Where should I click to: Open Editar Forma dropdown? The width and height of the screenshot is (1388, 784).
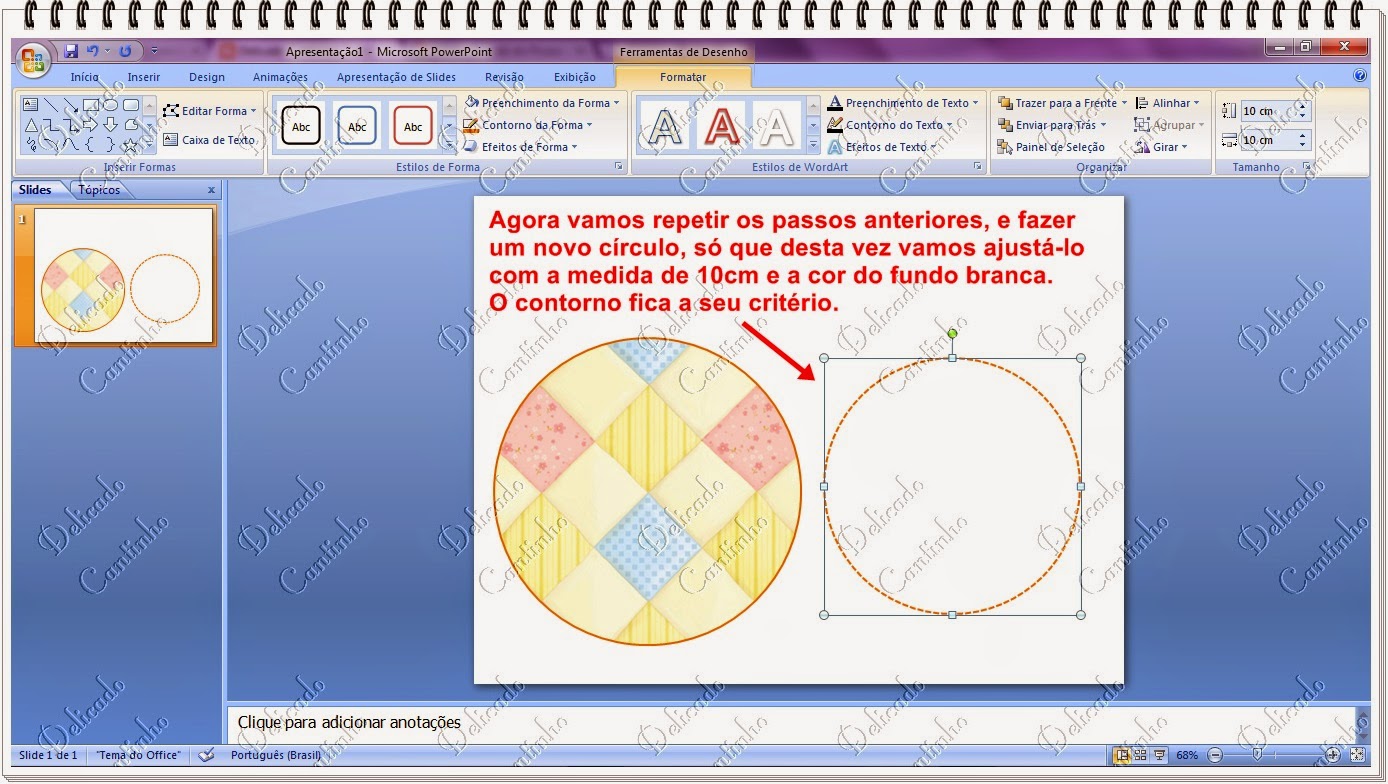click(210, 111)
